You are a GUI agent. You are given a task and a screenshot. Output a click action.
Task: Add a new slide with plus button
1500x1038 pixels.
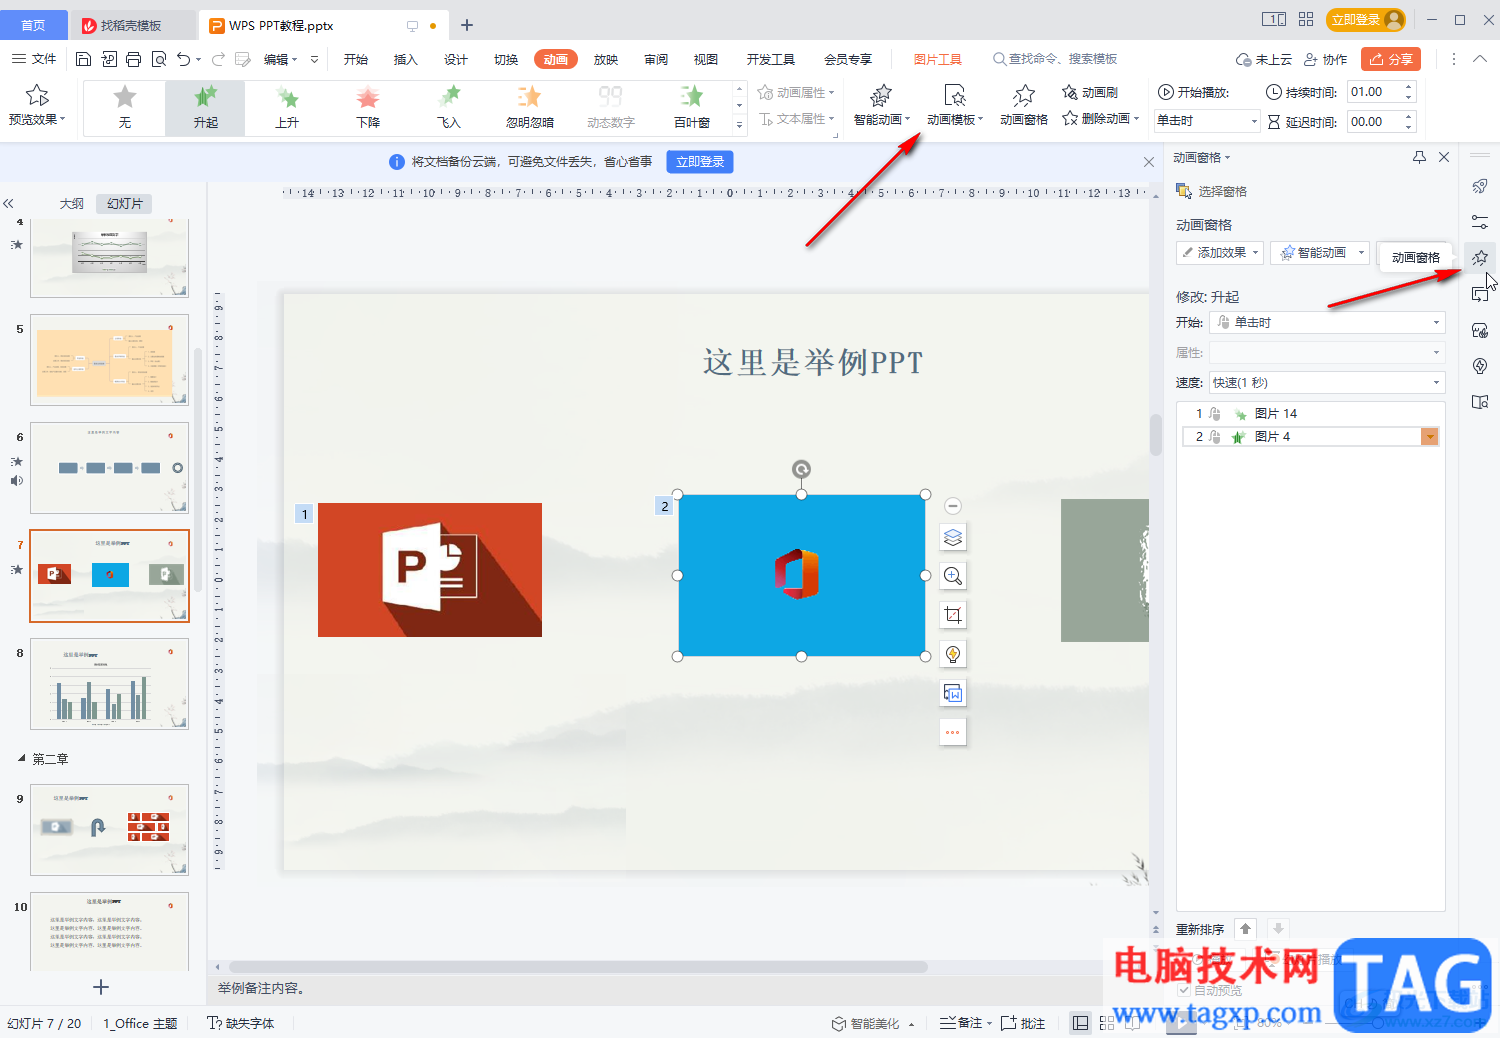[x=100, y=987]
